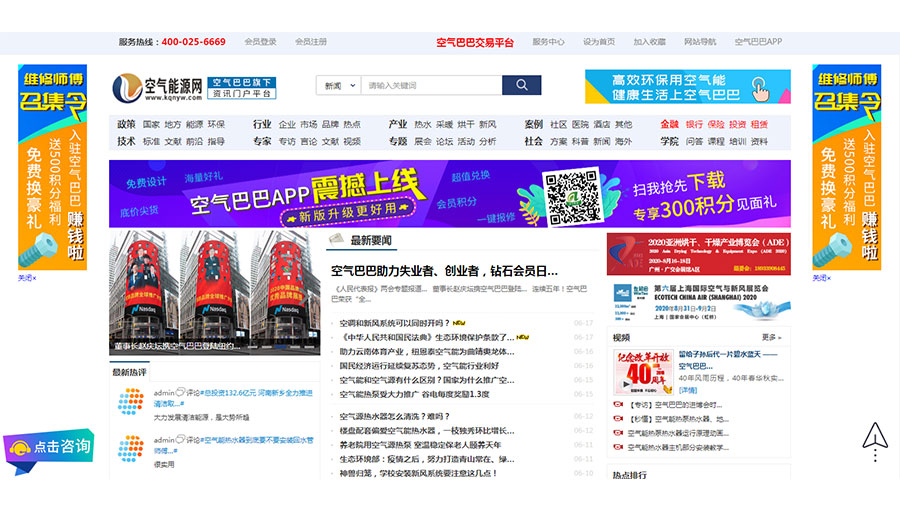The image size is (900, 510).
Task: Open the 专题 navigation category
Action: [x=398, y=141]
